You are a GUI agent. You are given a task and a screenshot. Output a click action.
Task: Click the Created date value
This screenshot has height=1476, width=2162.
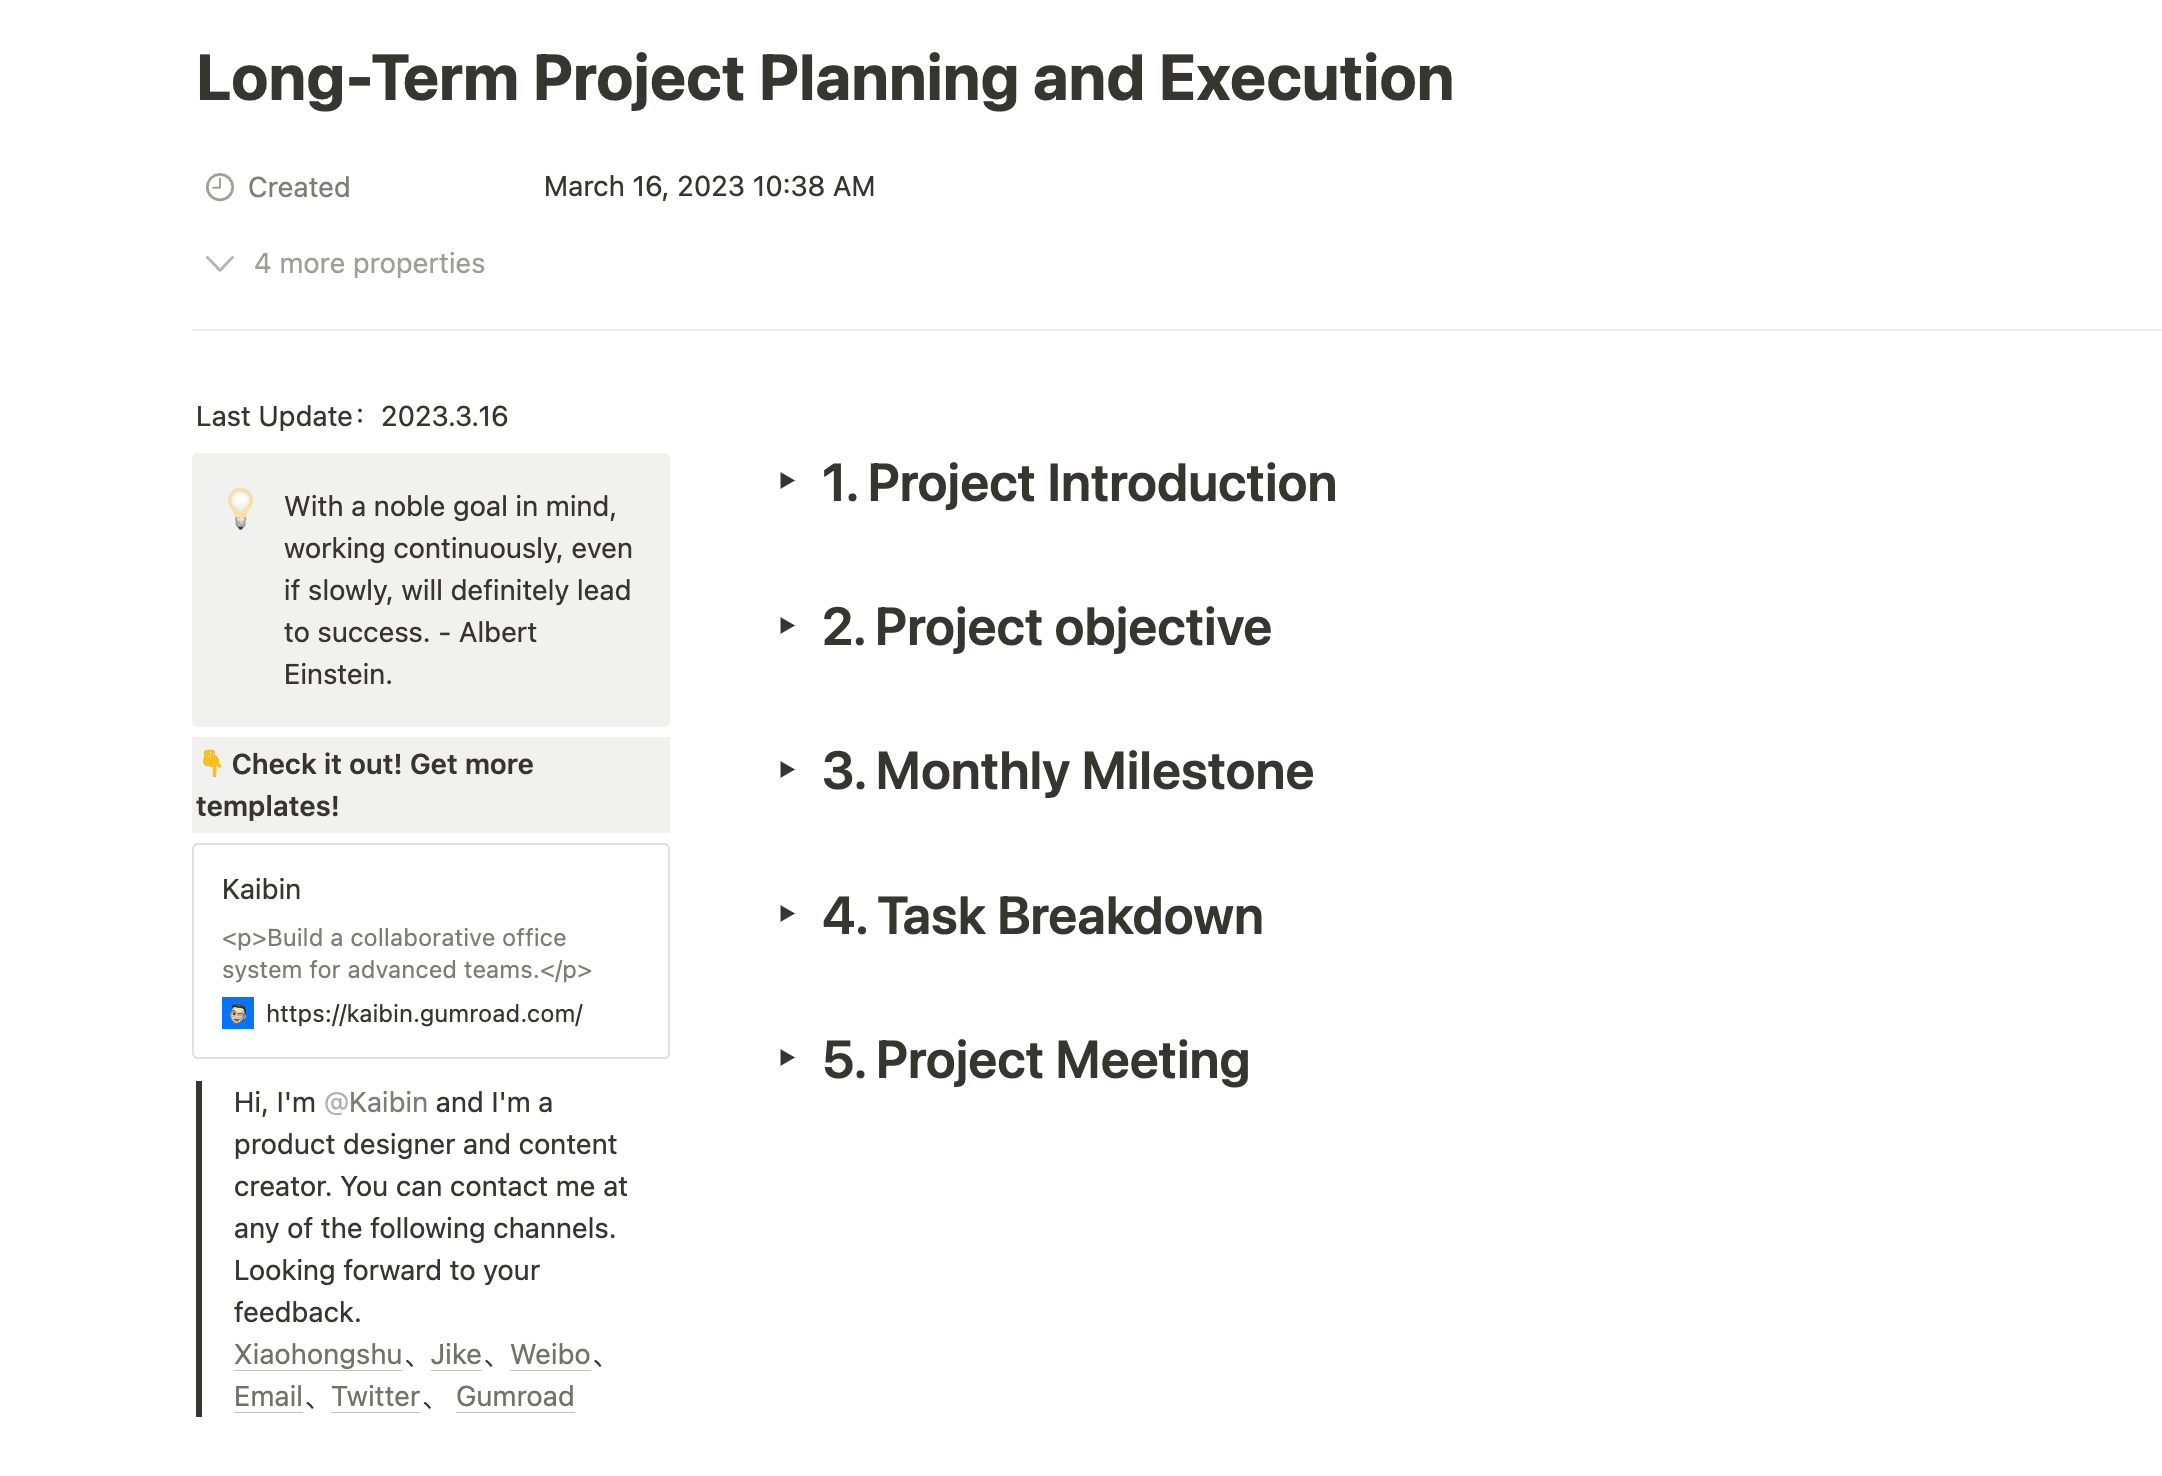point(708,186)
